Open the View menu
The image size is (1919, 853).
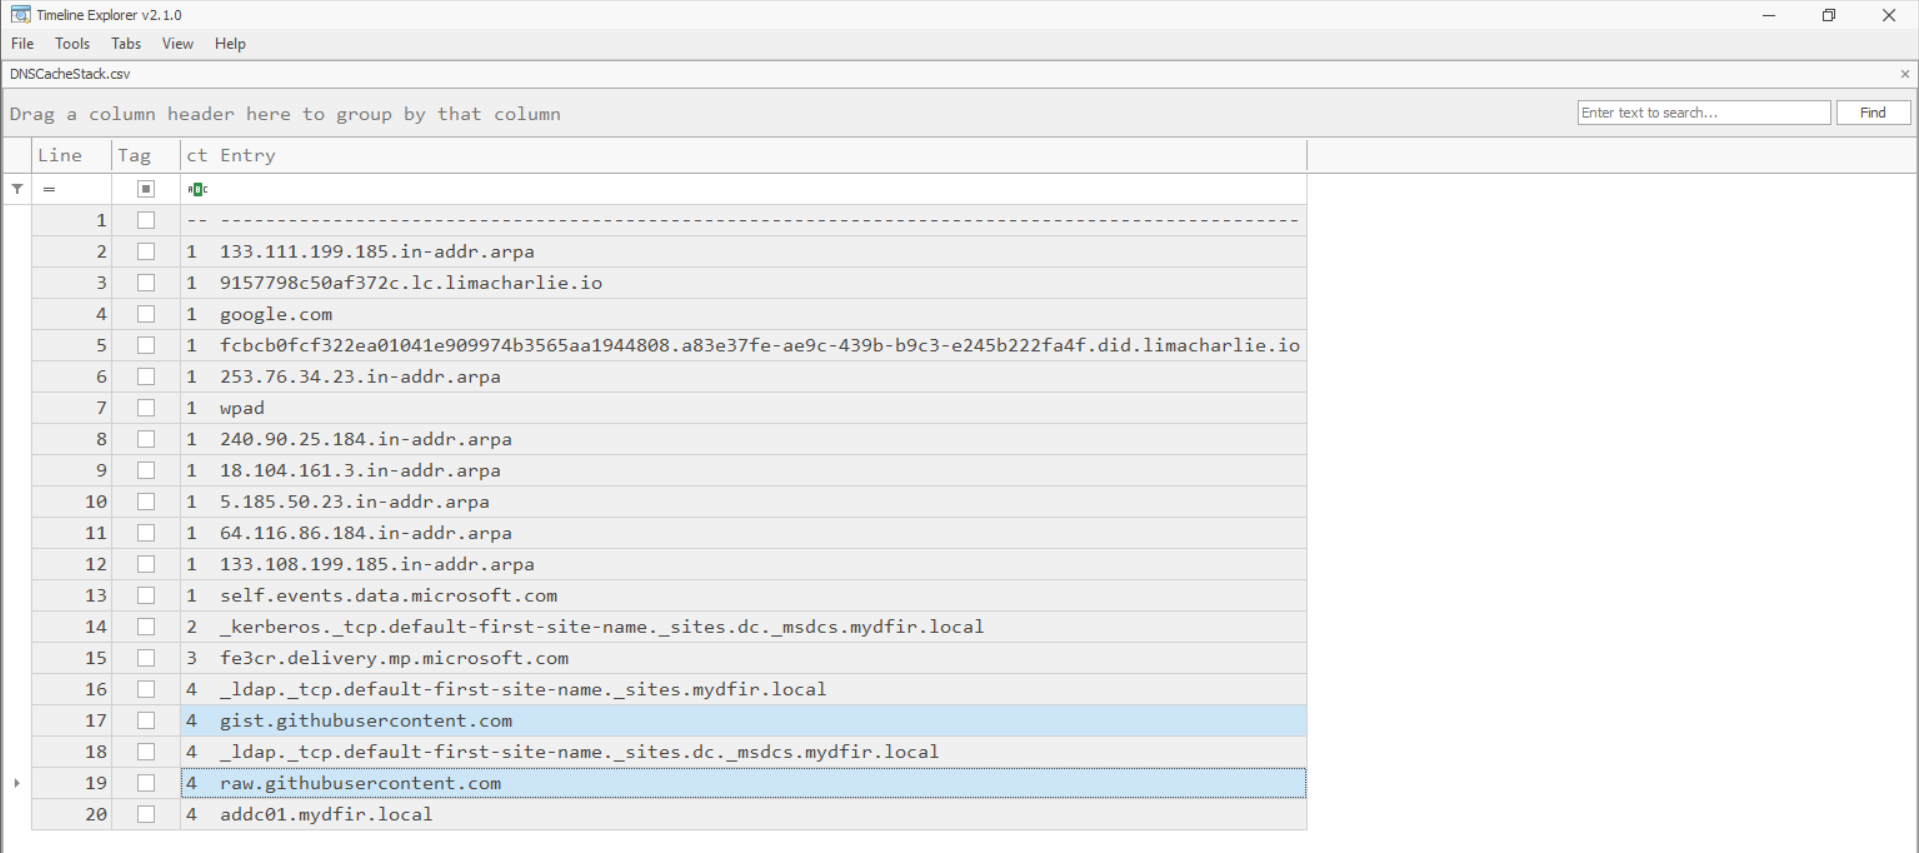[178, 44]
